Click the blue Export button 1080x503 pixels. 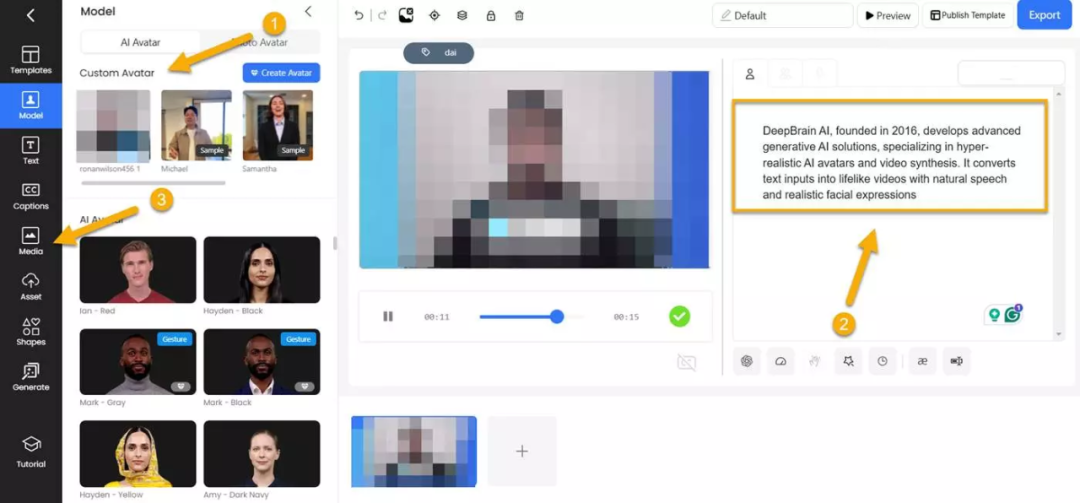point(1044,15)
